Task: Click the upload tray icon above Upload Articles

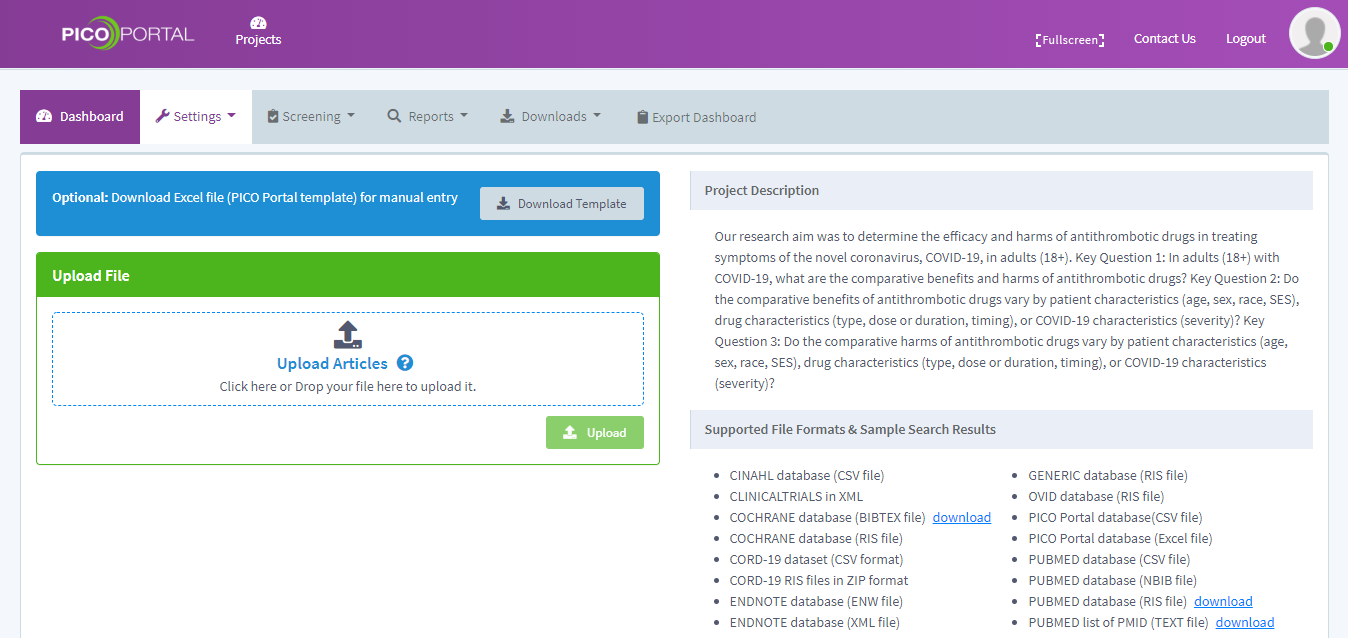Action: point(347,334)
